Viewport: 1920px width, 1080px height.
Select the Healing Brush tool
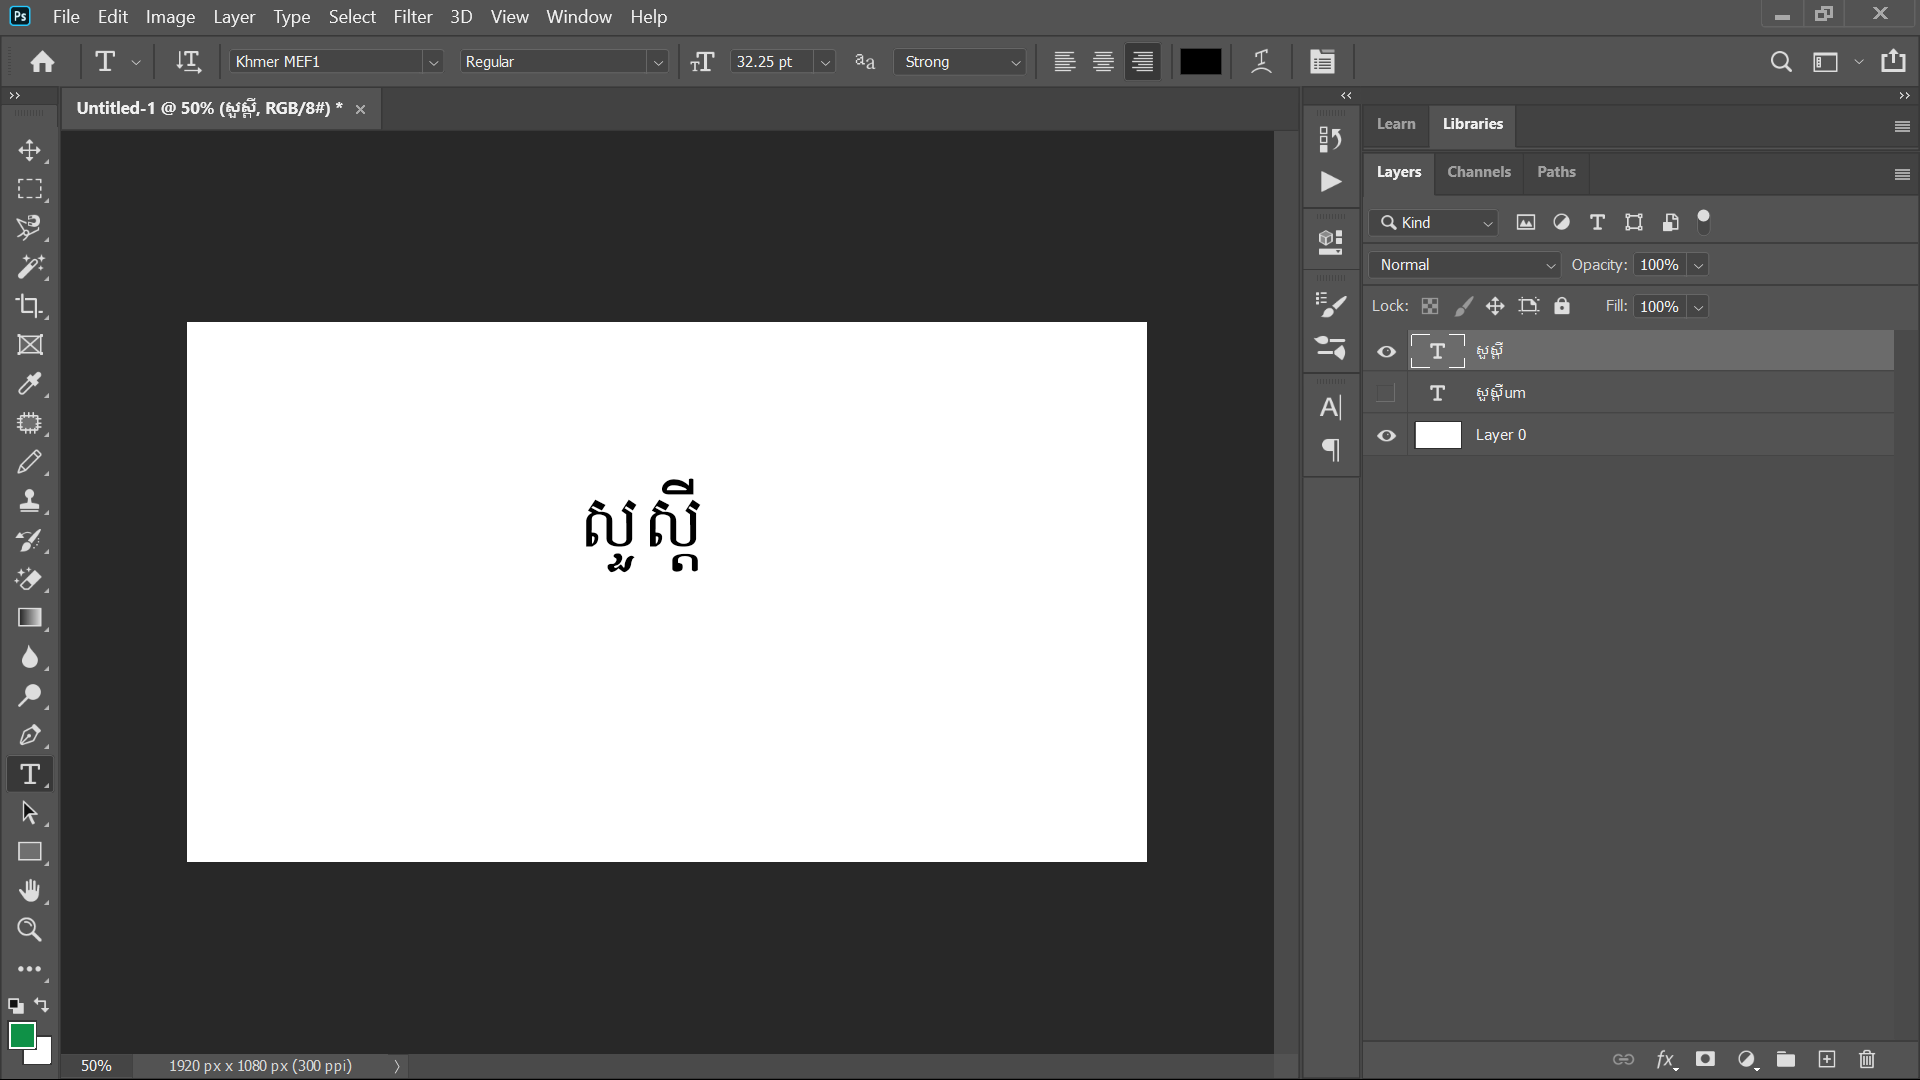[30, 423]
